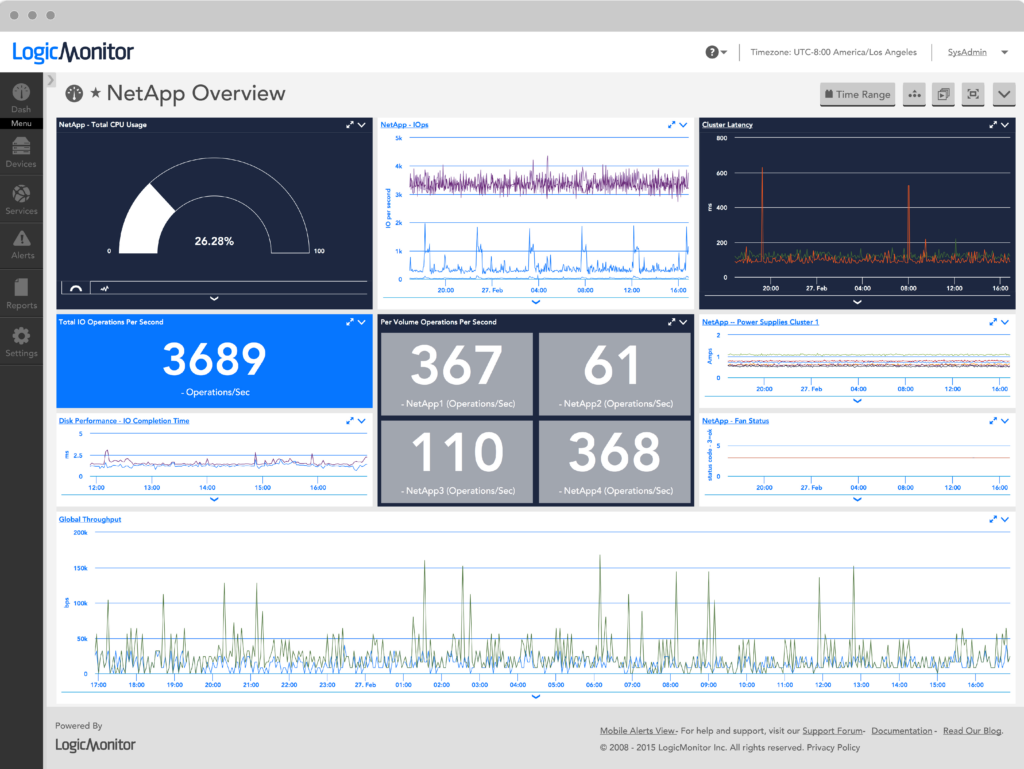Open dashboard options with the dots icon

tap(915, 94)
